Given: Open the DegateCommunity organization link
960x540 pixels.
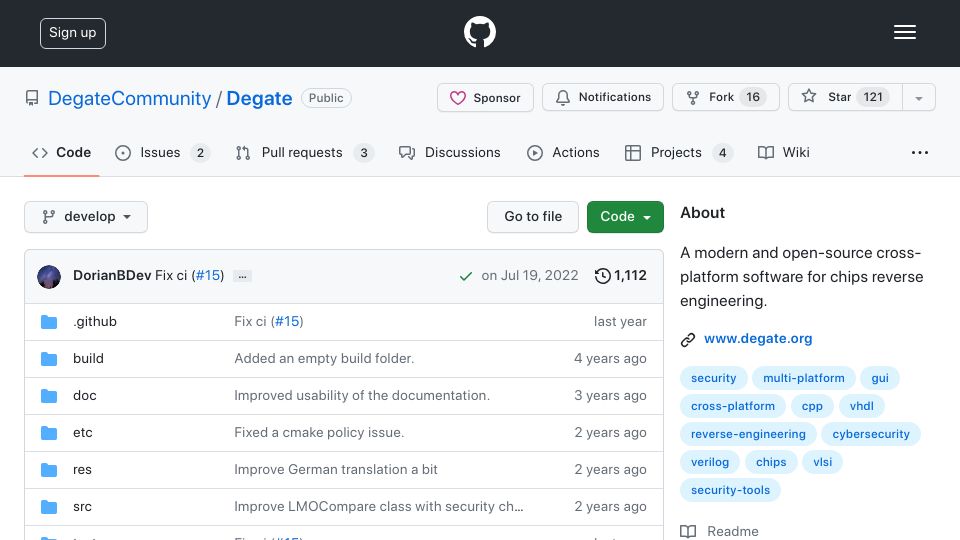Looking at the screenshot, I should 129,98.
